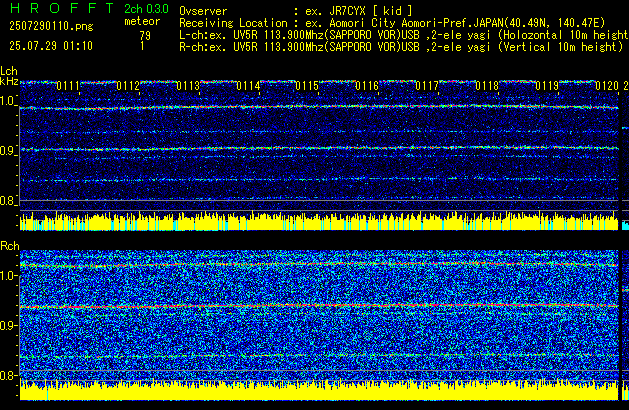Image resolution: width=629 pixels, height=410 pixels.
Task: Click the Lch 0.9 kHz axis label
Action: [7, 151]
